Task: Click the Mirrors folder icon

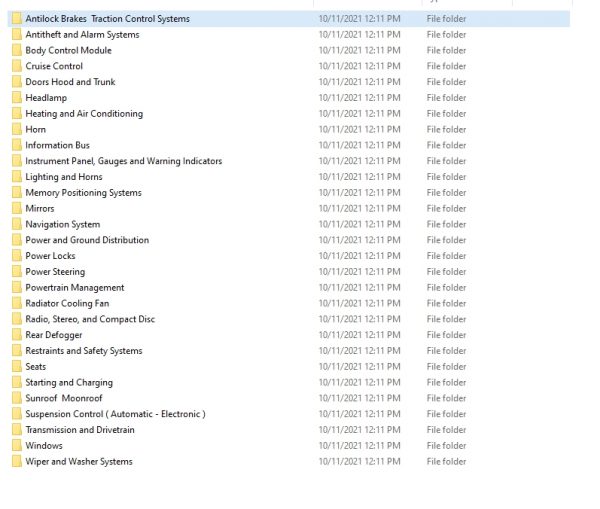Action: tap(16, 208)
